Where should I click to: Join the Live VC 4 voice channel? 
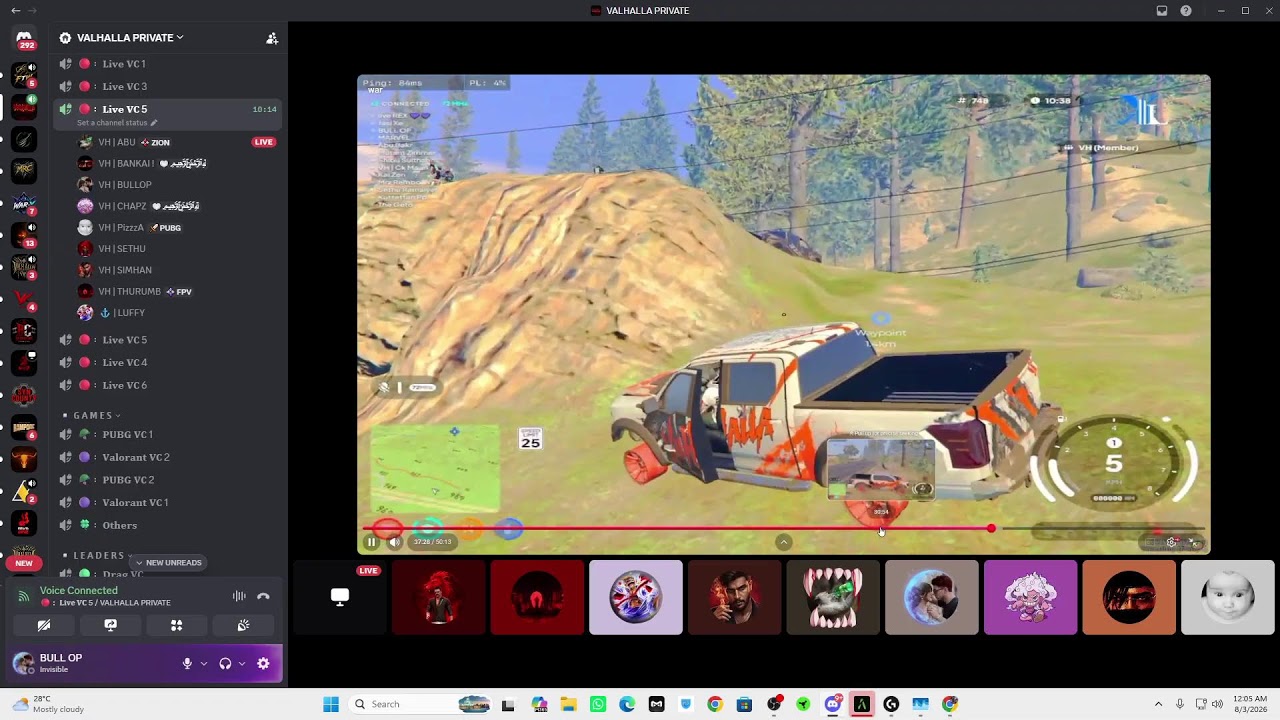click(168, 363)
